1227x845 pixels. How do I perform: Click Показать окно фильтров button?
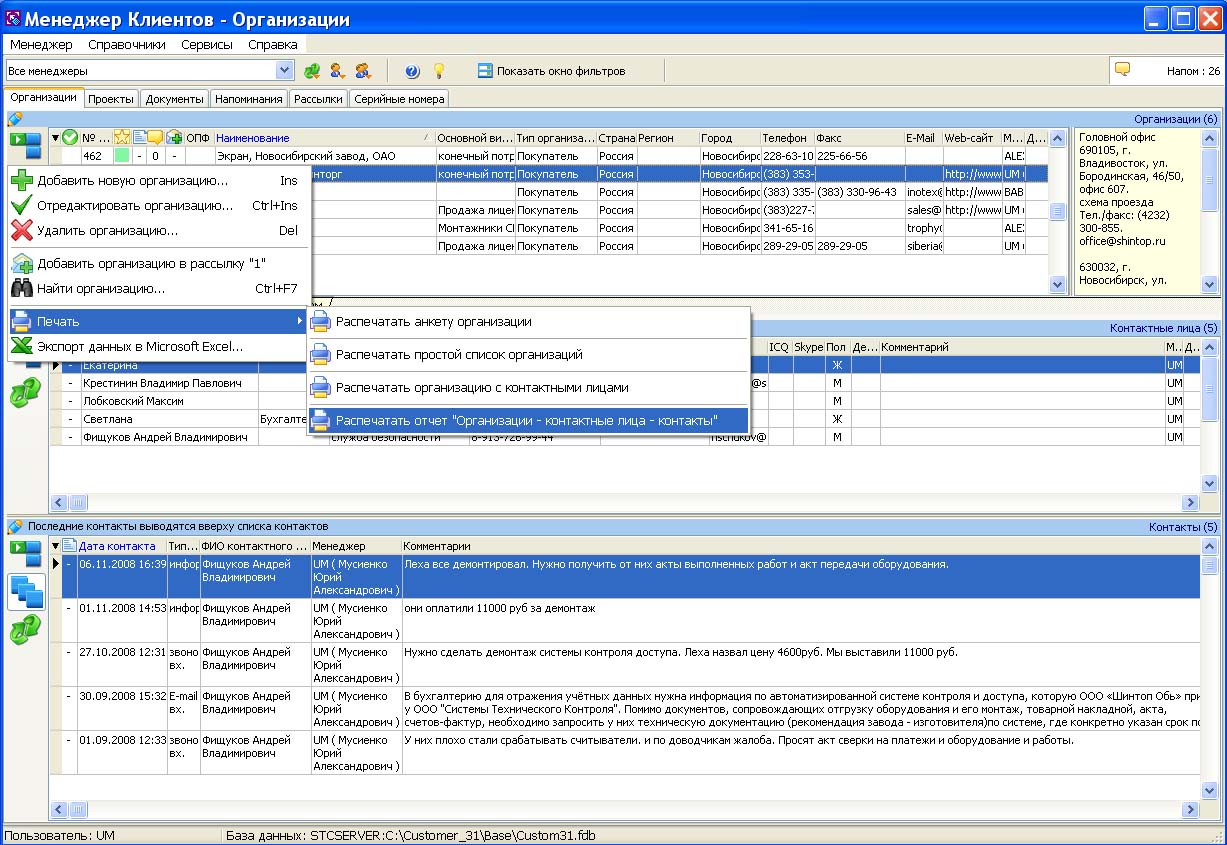click(551, 71)
